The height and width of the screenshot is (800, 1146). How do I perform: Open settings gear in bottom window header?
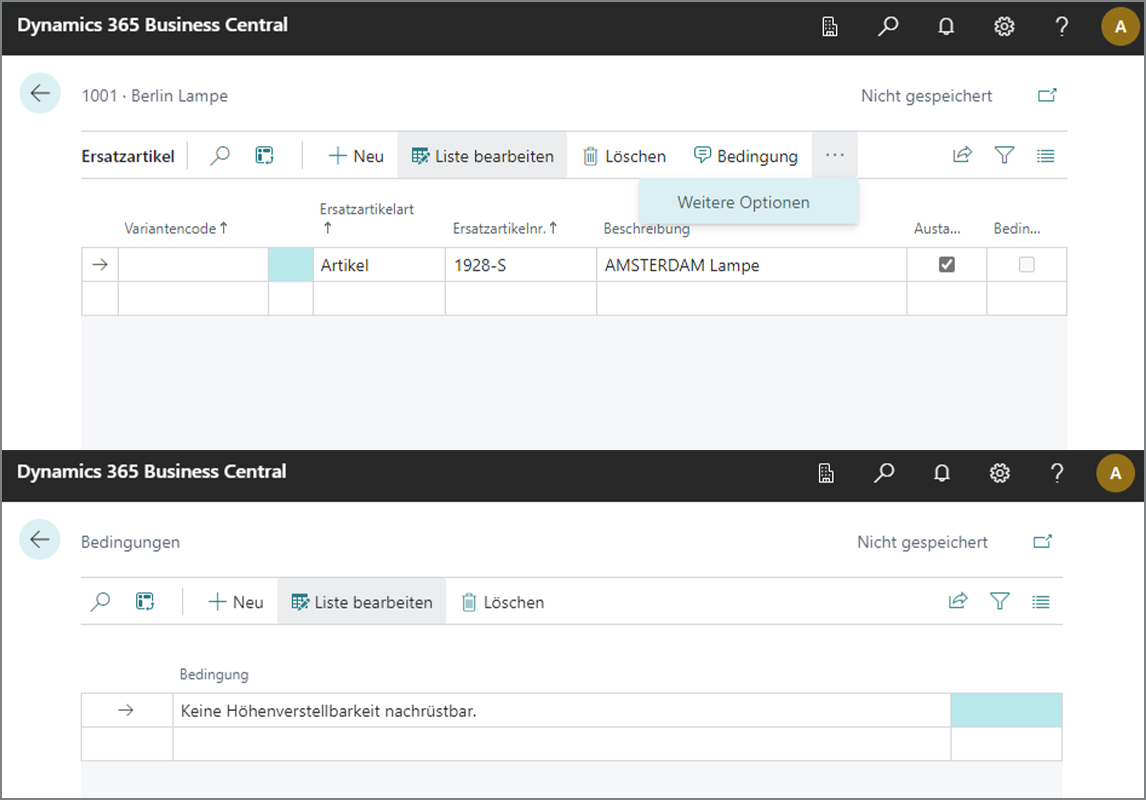(x=999, y=473)
